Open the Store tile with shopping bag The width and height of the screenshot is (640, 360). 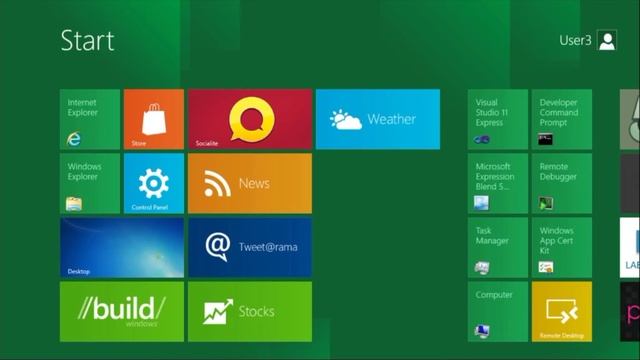point(154,119)
